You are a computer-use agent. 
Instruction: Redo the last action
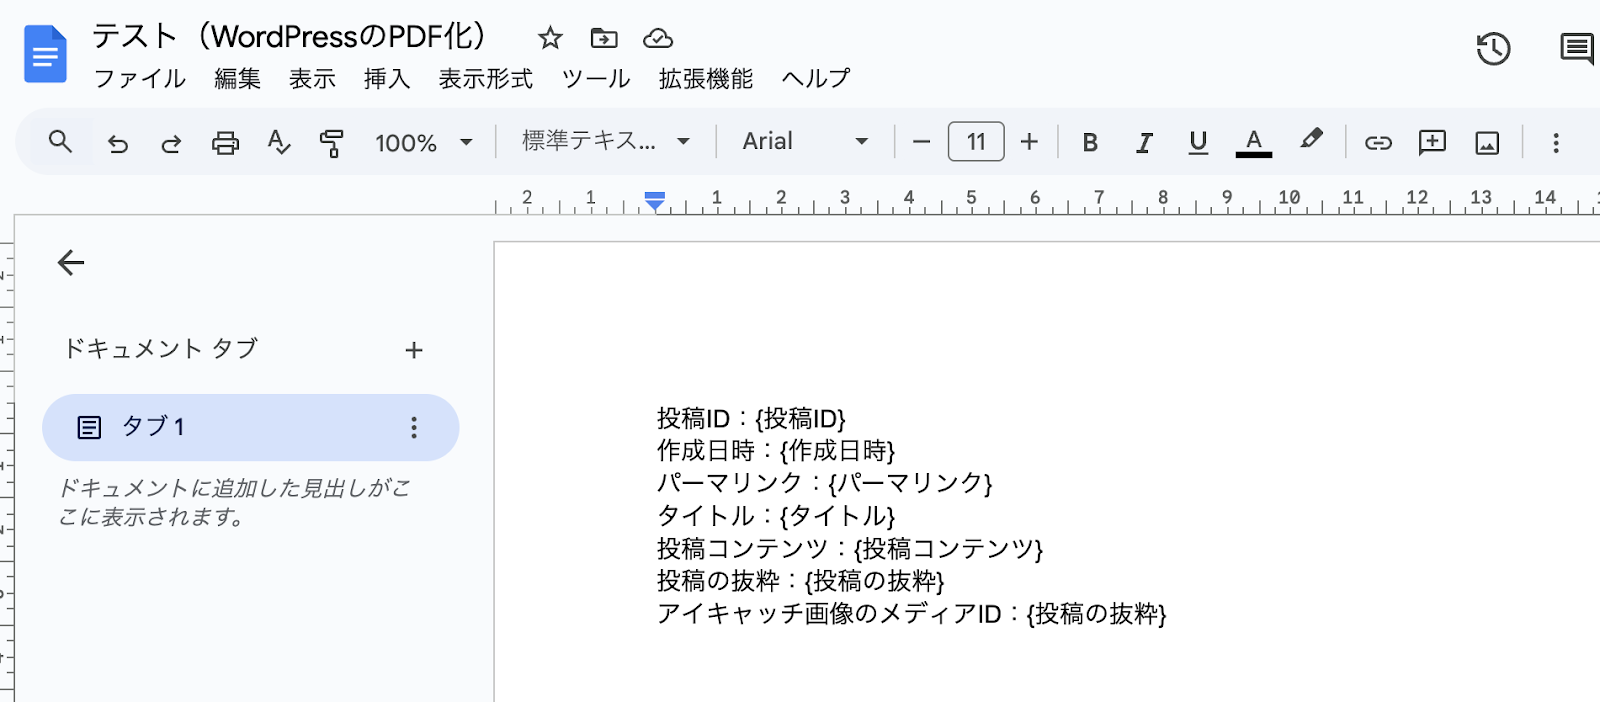[x=171, y=143]
